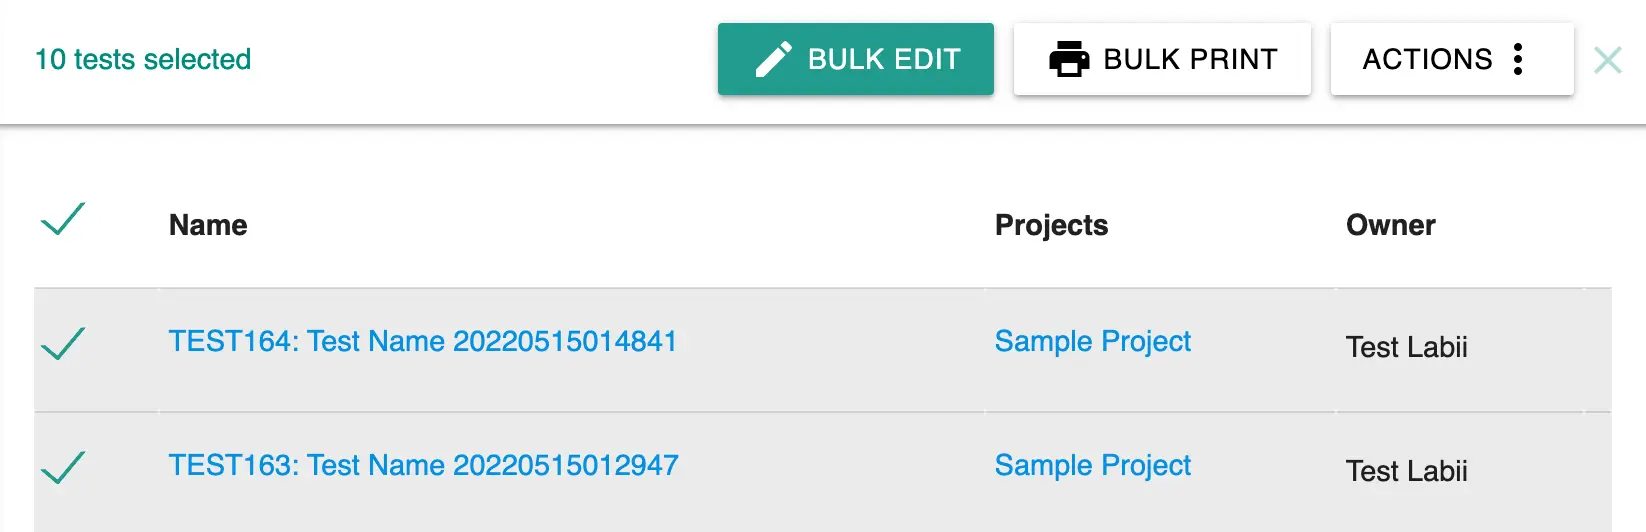Image resolution: width=1646 pixels, height=532 pixels.
Task: Deselect the TEST164 row checkmark
Action: (63, 343)
